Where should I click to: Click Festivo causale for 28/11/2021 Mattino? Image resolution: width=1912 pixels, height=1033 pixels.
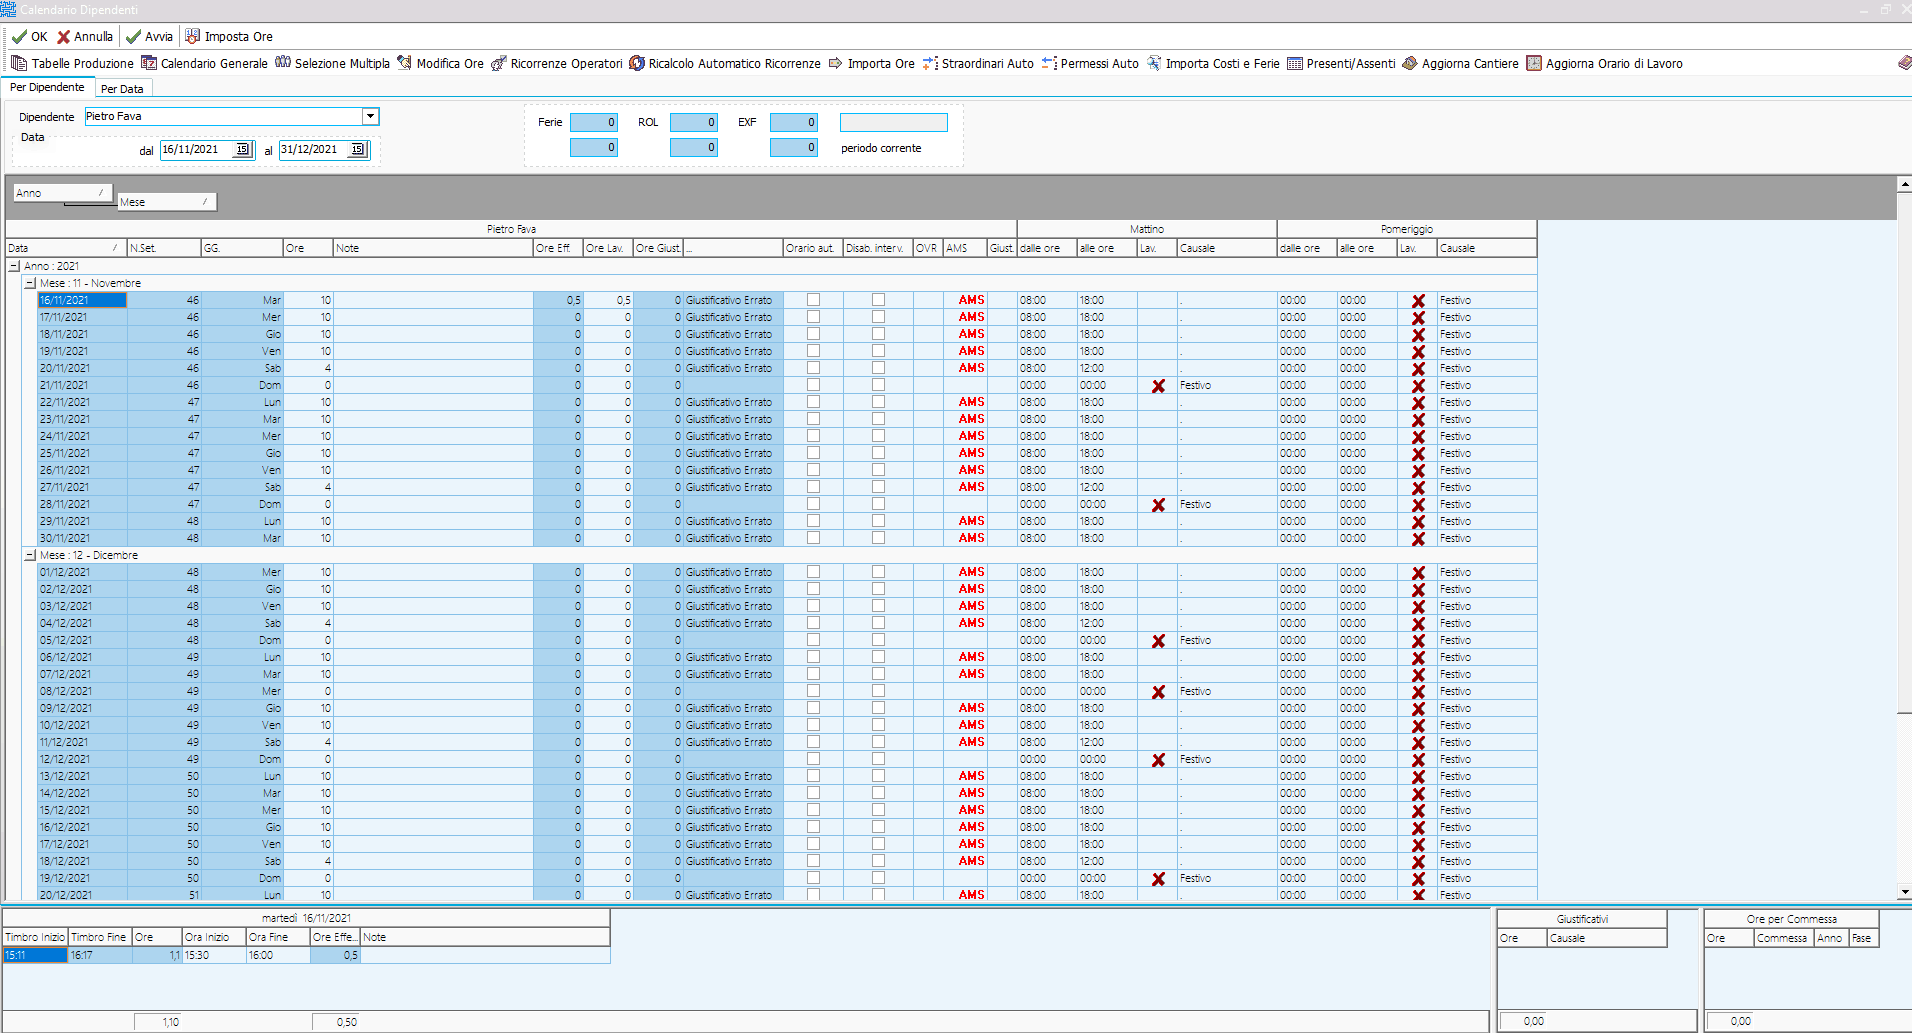coord(1226,504)
